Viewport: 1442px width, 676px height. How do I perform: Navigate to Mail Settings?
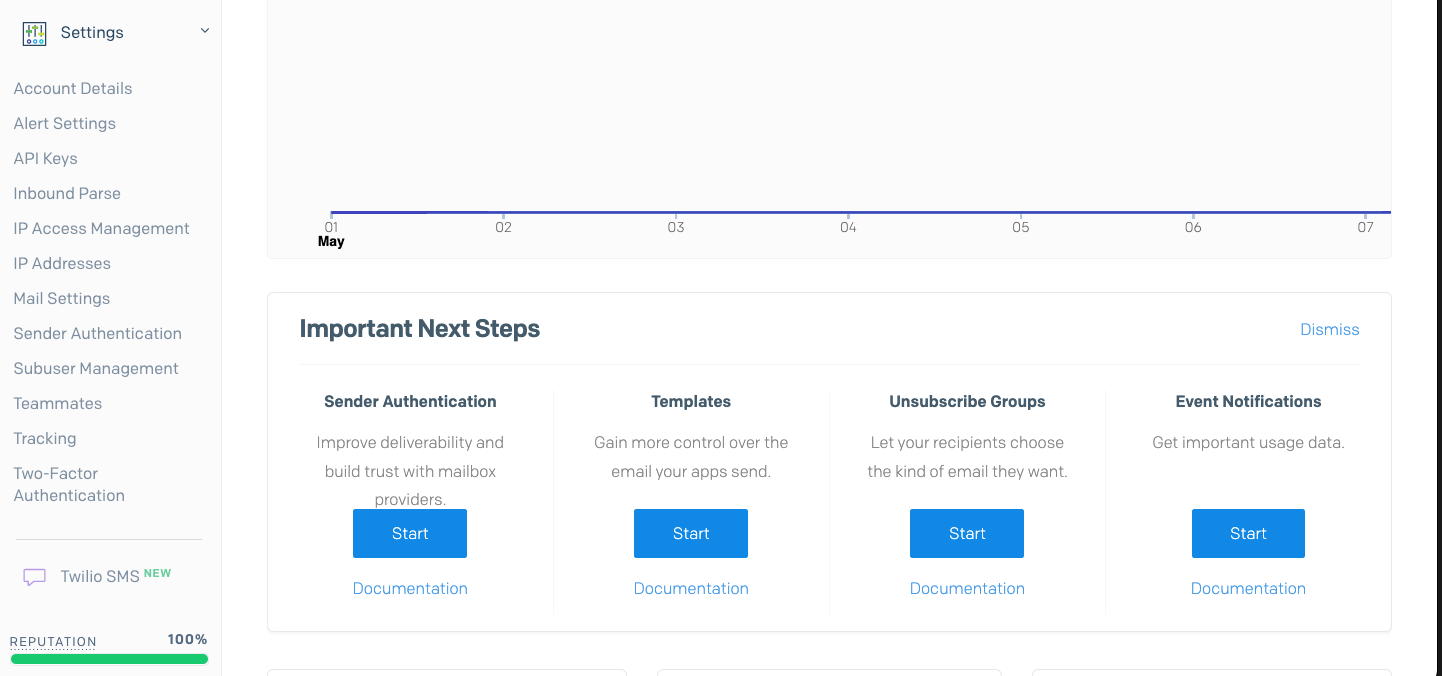click(x=62, y=298)
